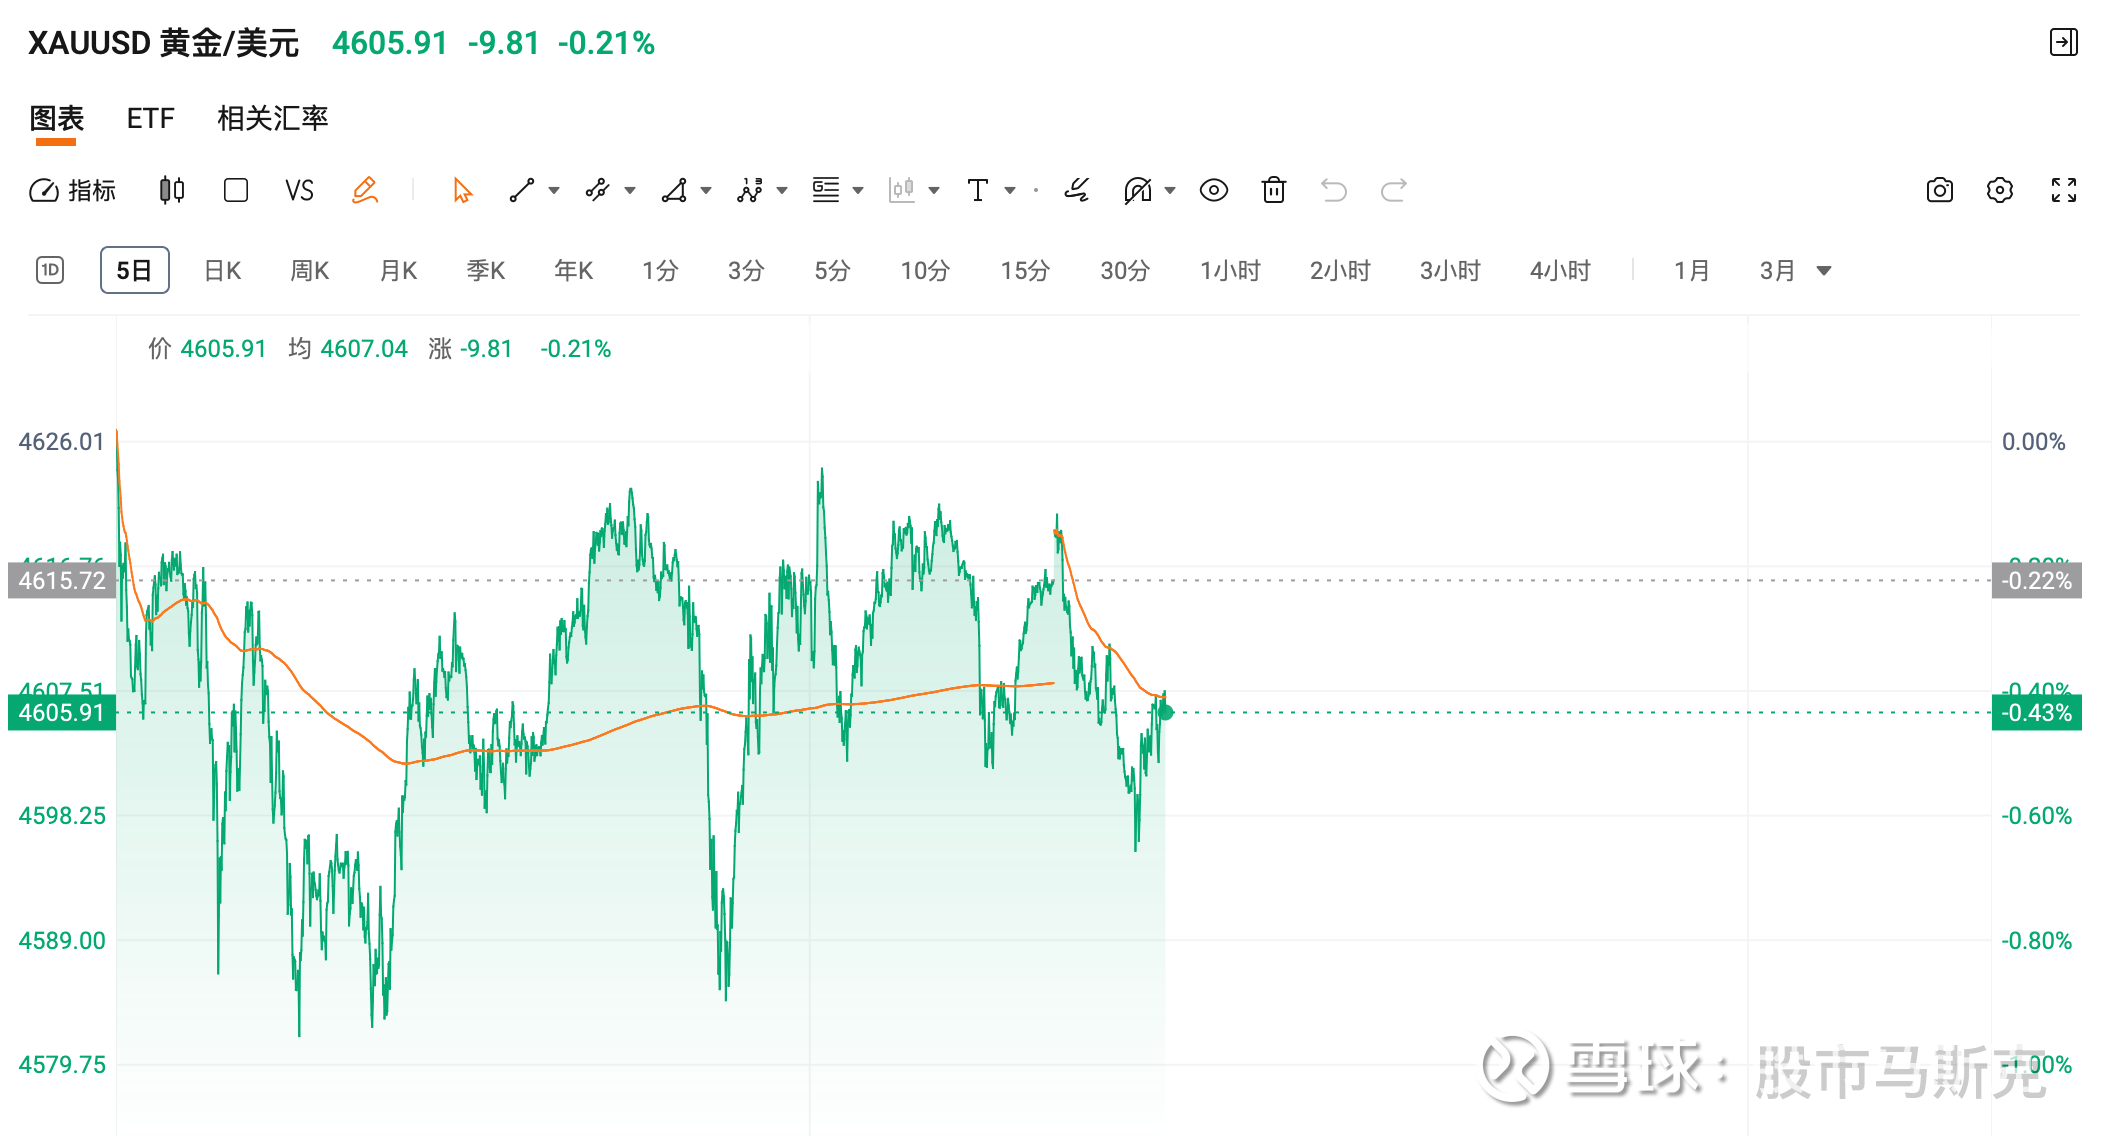Delete drawings with the trash icon
This screenshot has width=2108, height=1136.
click(1273, 190)
